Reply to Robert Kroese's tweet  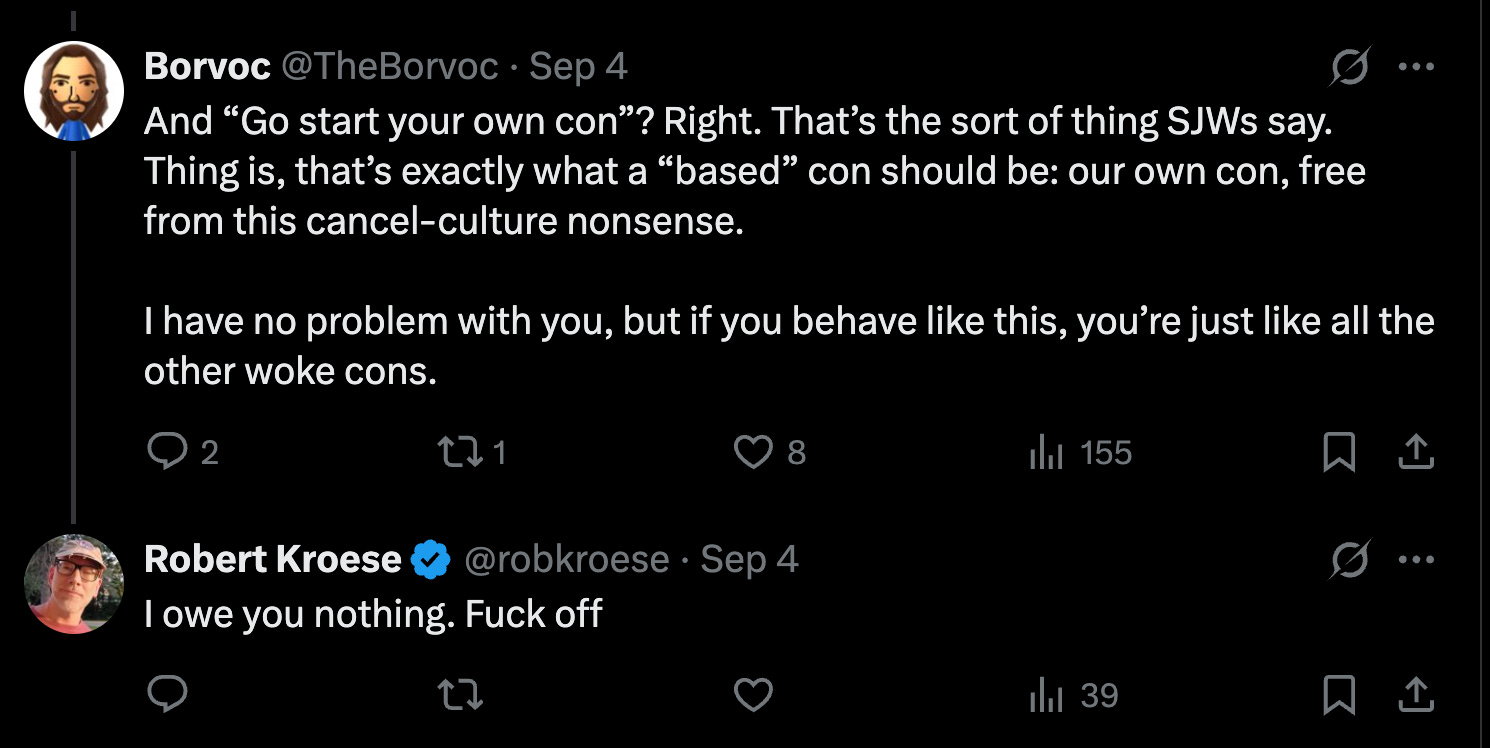[163, 695]
